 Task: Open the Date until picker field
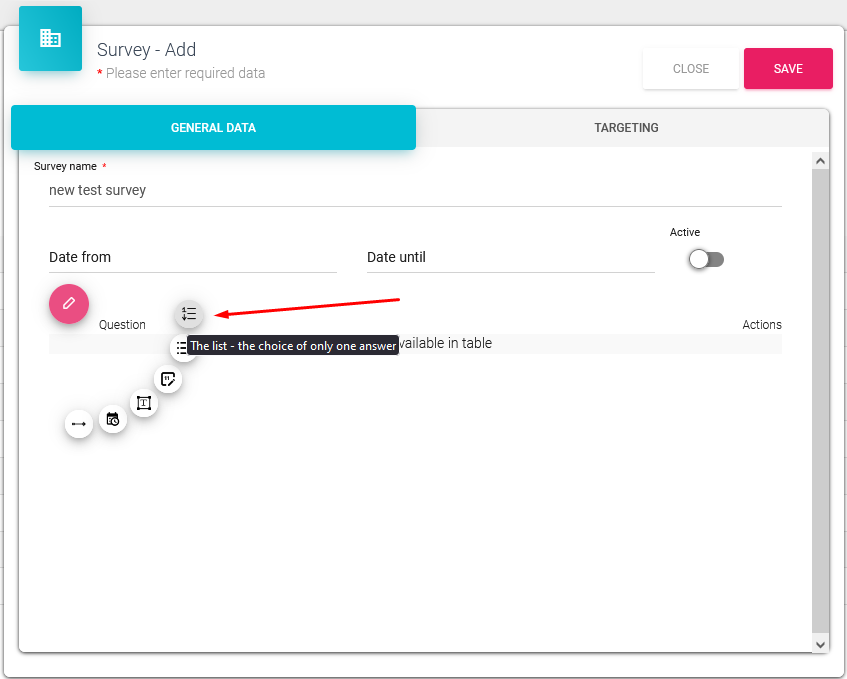coord(510,258)
